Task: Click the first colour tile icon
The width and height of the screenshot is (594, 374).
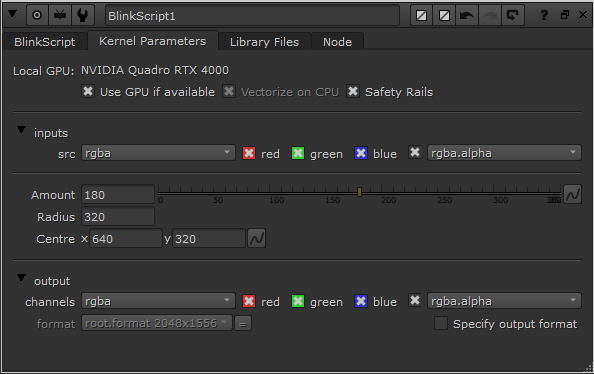Action: click(422, 15)
